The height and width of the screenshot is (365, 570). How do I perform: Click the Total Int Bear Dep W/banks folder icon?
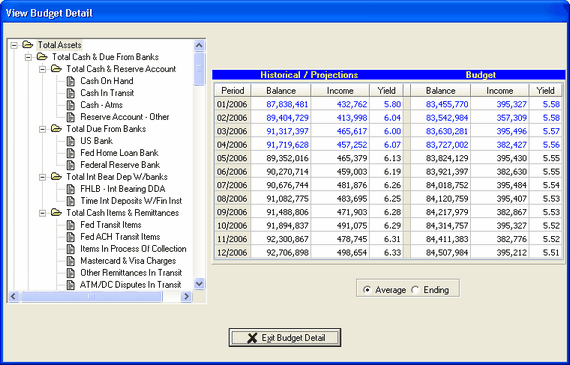[x=56, y=177]
